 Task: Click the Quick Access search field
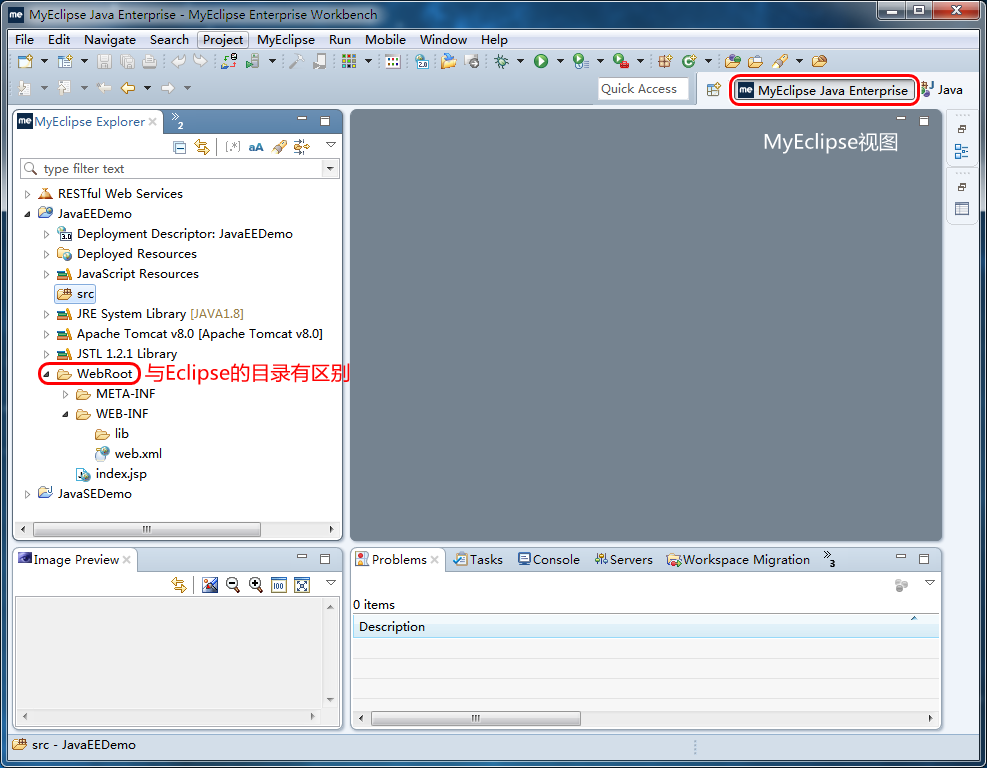(x=643, y=89)
